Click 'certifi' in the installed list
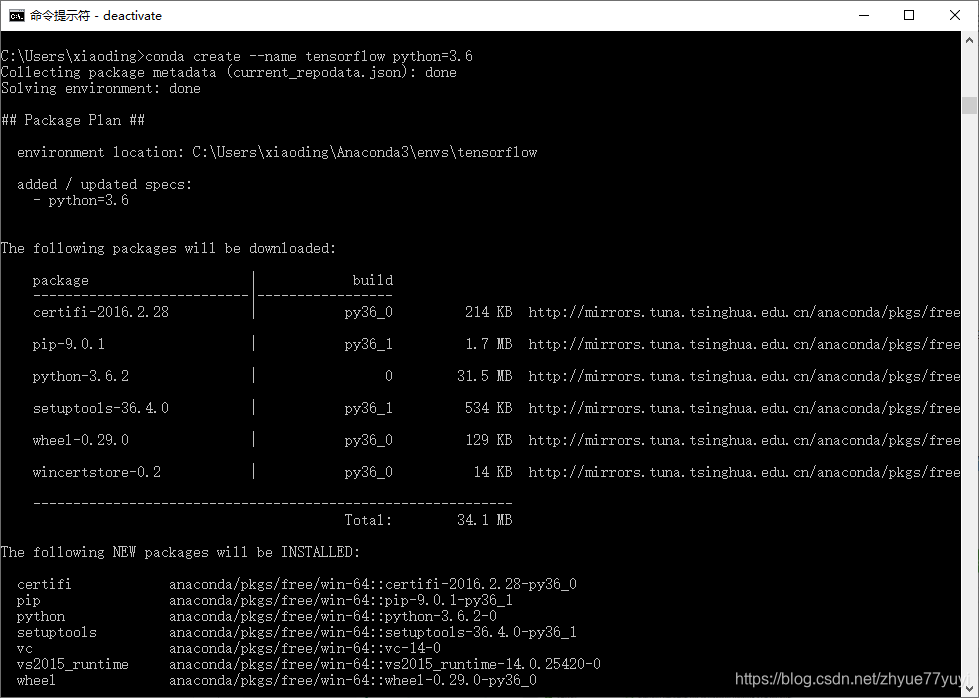The width and height of the screenshot is (979, 698). 44,584
